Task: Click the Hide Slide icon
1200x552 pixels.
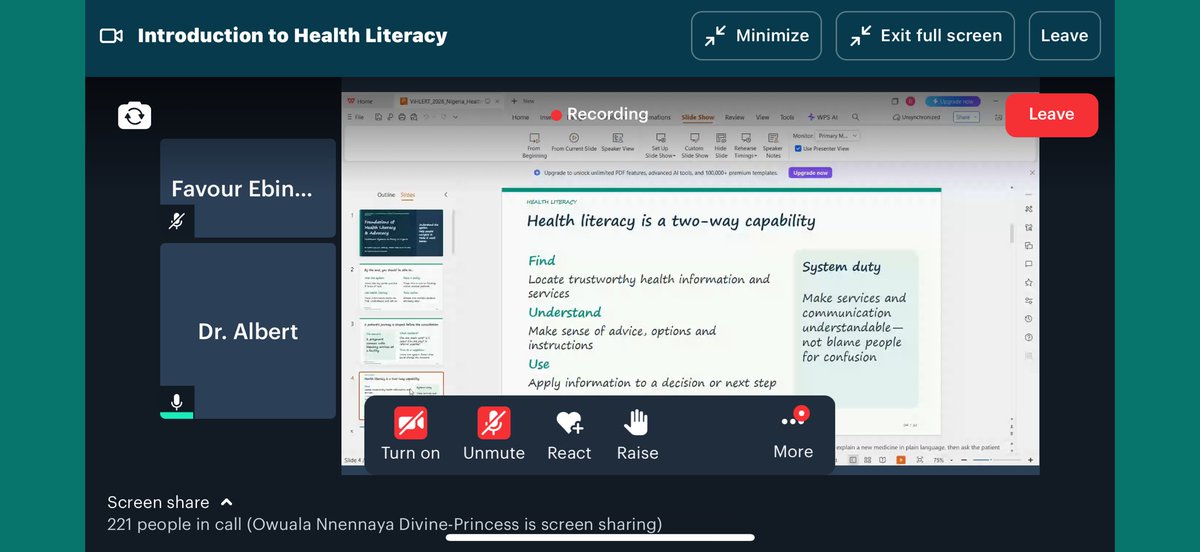Action: 721,145
